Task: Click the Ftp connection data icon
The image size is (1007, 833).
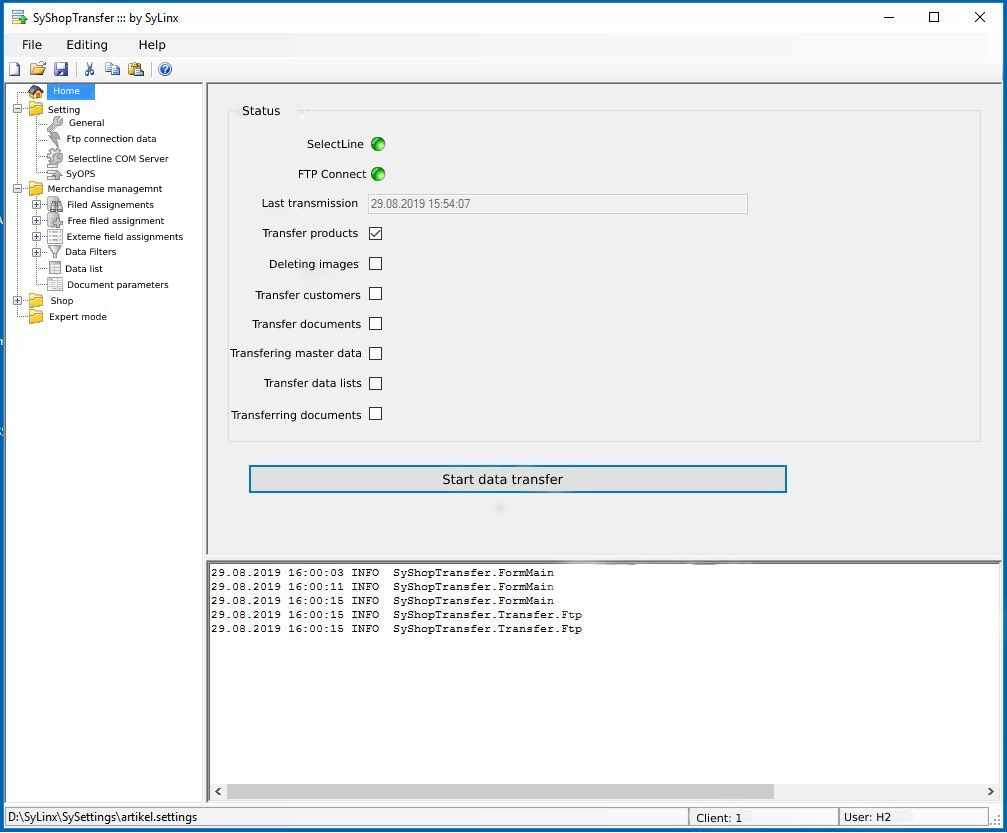Action: (x=55, y=139)
